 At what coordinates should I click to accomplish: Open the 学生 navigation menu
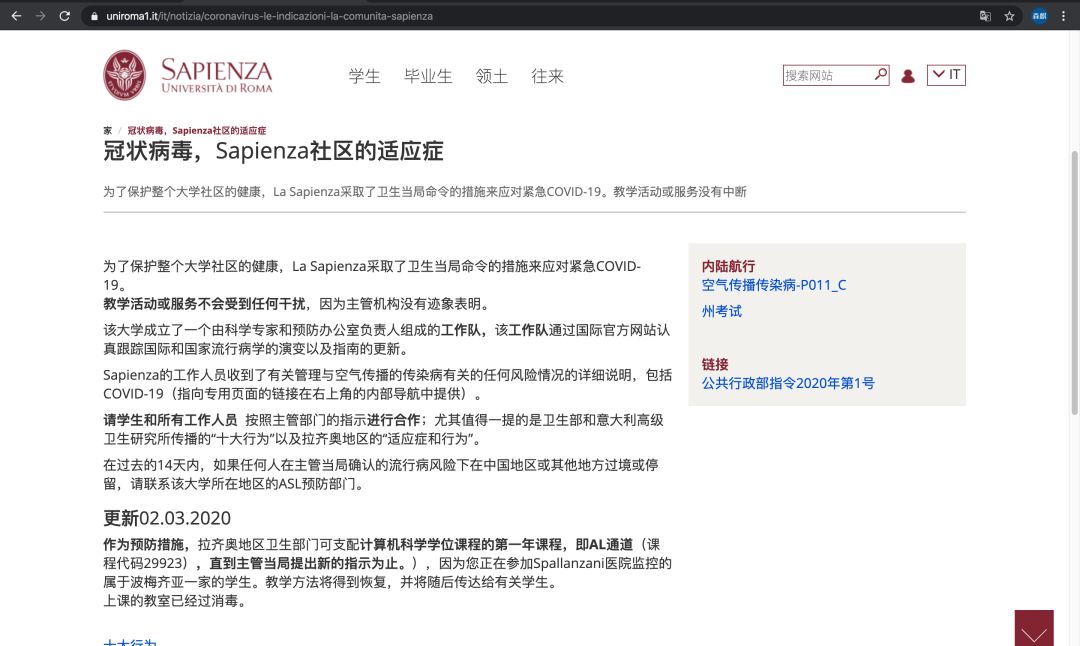364,76
